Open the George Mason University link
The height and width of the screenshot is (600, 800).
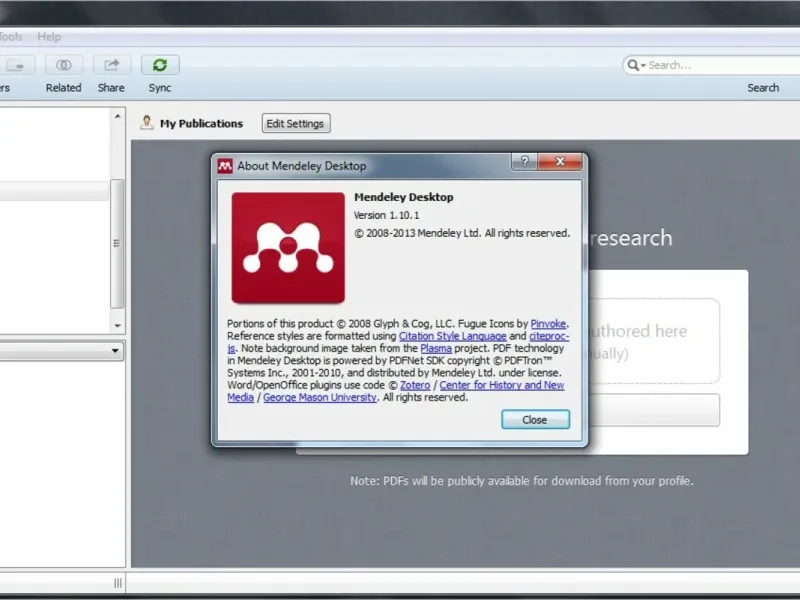(x=320, y=397)
